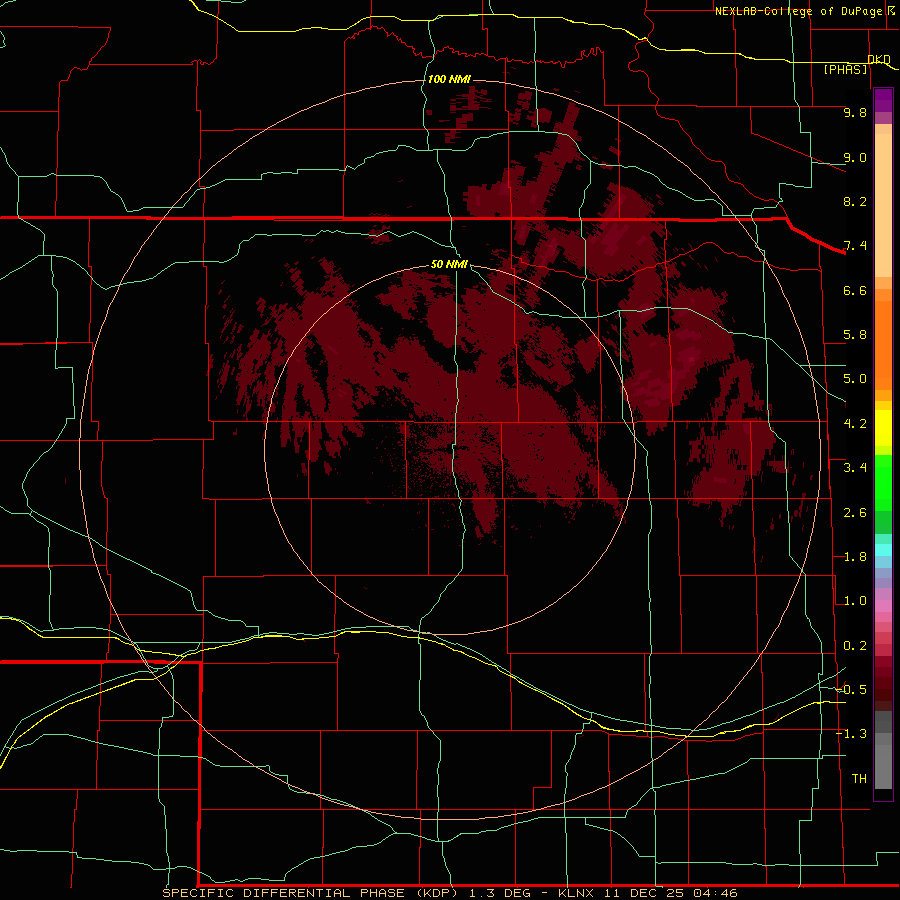Viewport: 900px width, 900px height.
Task: Click the yellow color band in legend
Action: pyautogui.click(x=883, y=428)
